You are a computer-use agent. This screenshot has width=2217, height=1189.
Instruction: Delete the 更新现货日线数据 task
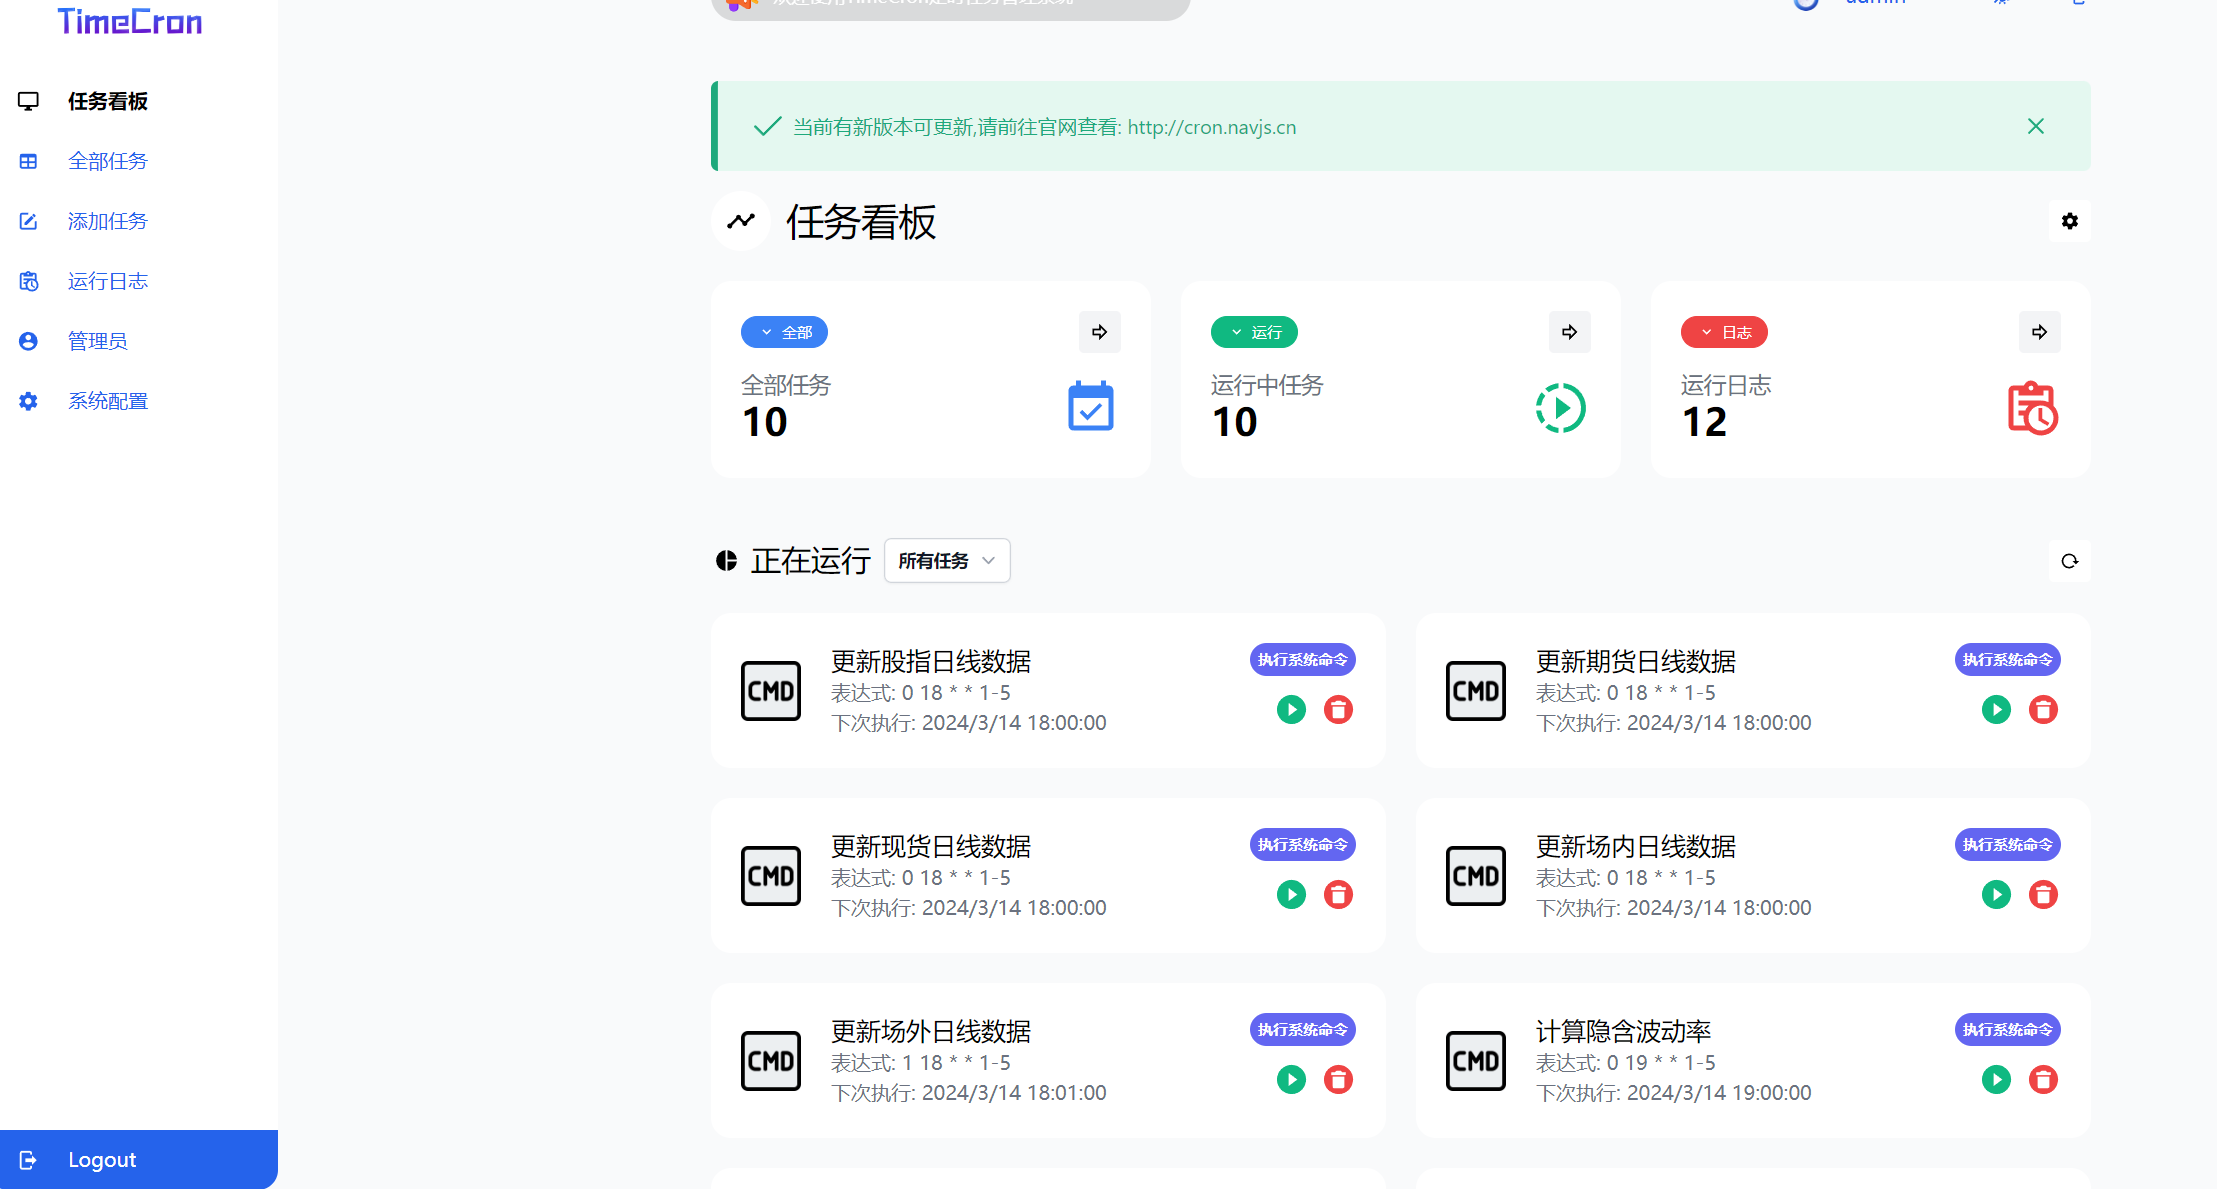point(1338,894)
